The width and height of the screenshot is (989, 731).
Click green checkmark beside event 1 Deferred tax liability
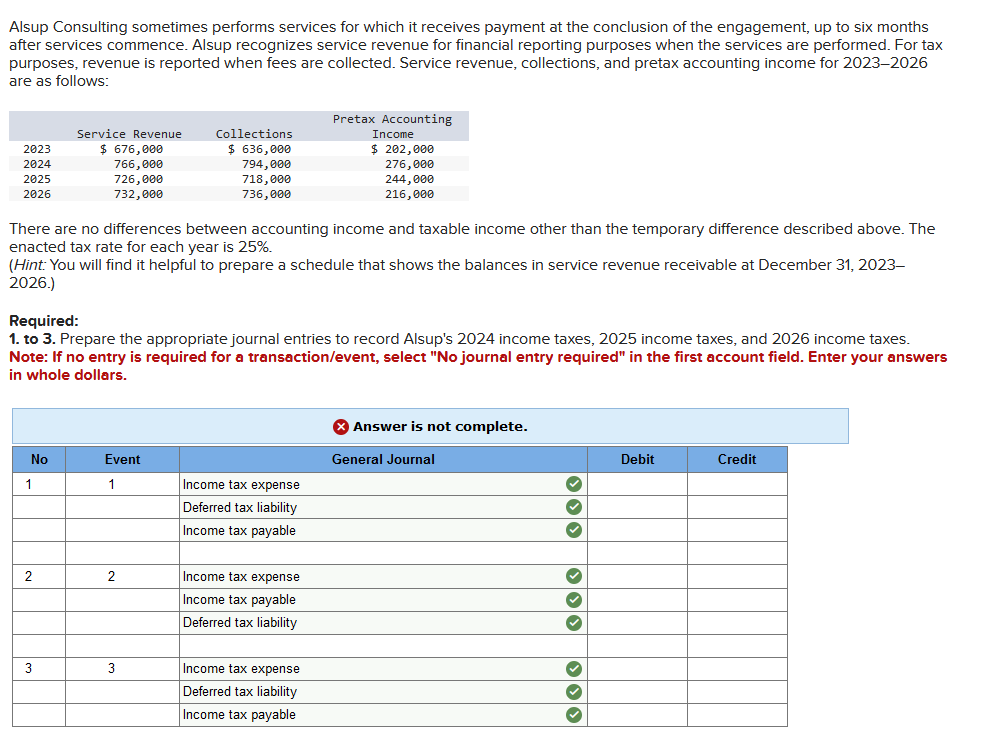click(573, 507)
